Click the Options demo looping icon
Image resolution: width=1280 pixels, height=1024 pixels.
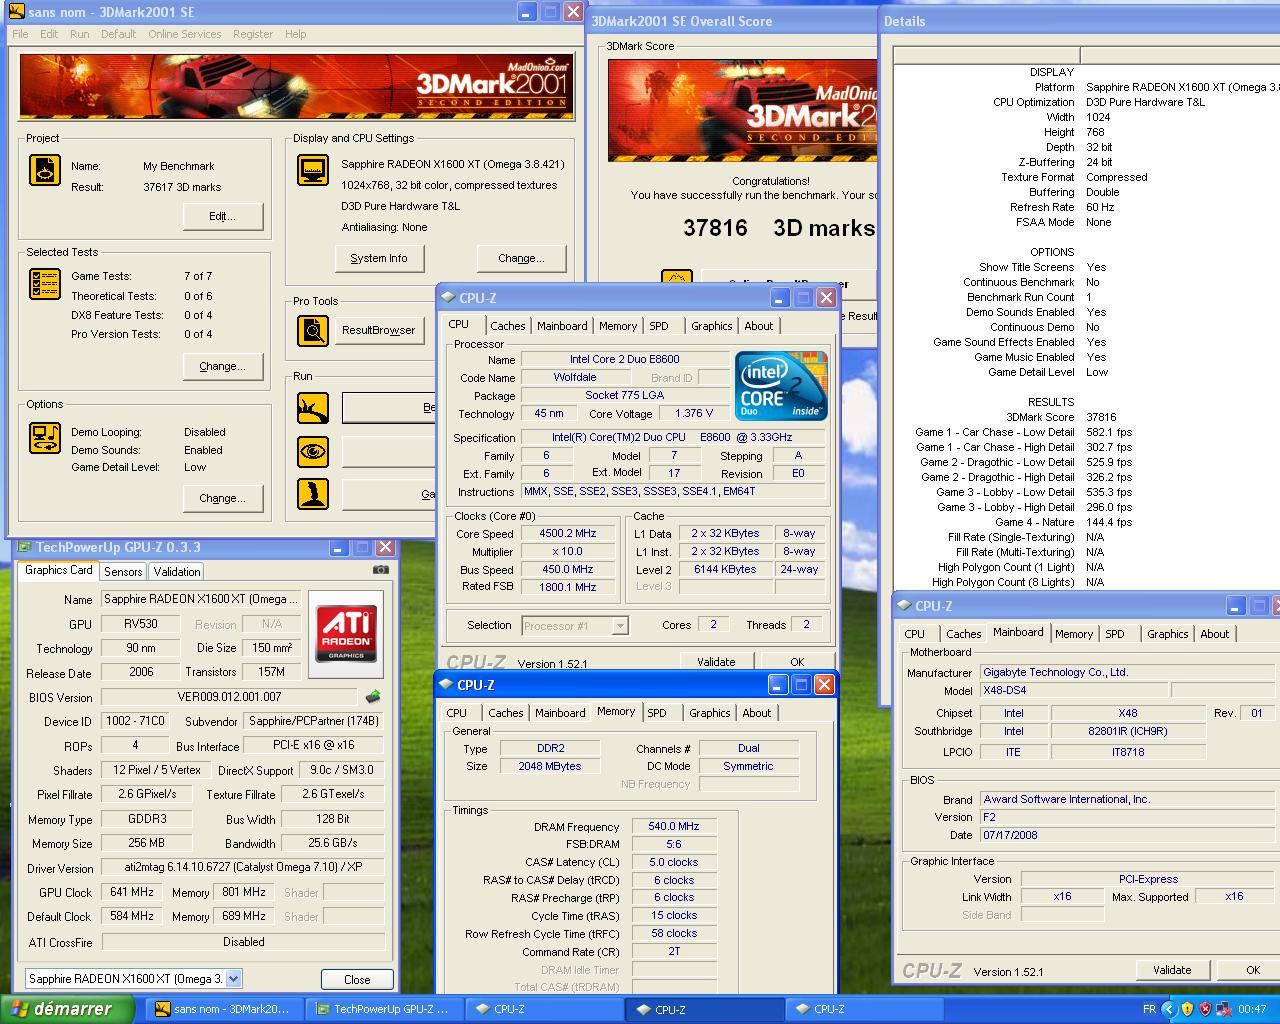(45, 438)
